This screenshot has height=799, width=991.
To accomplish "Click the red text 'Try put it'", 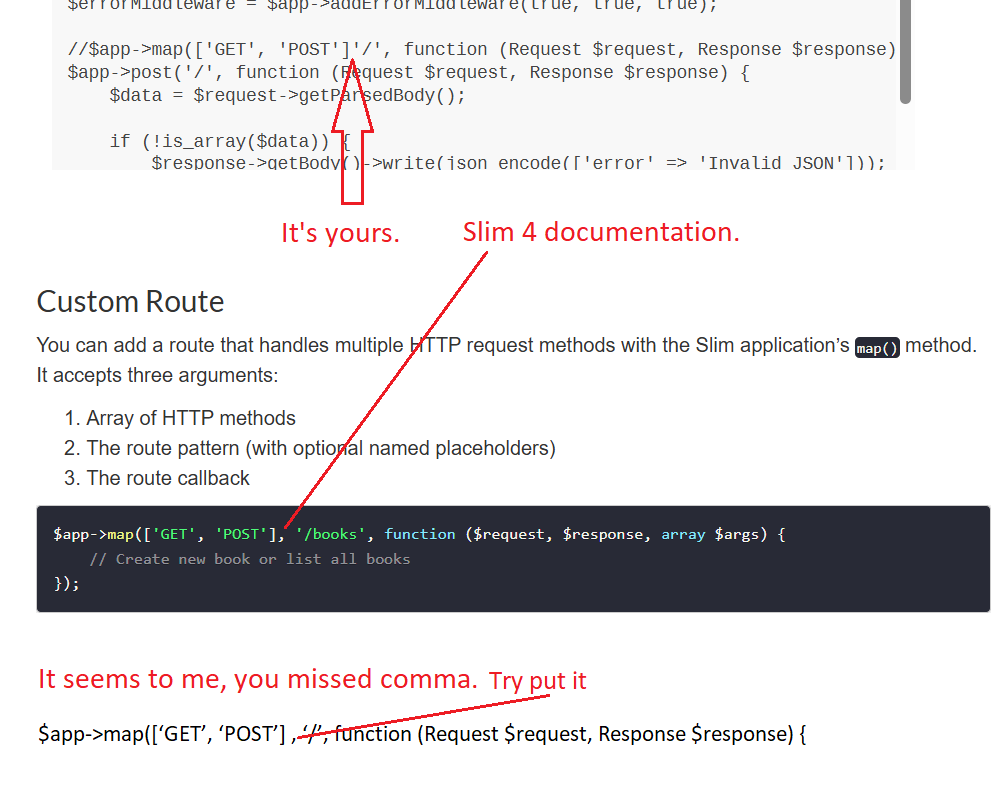I will [537, 680].
